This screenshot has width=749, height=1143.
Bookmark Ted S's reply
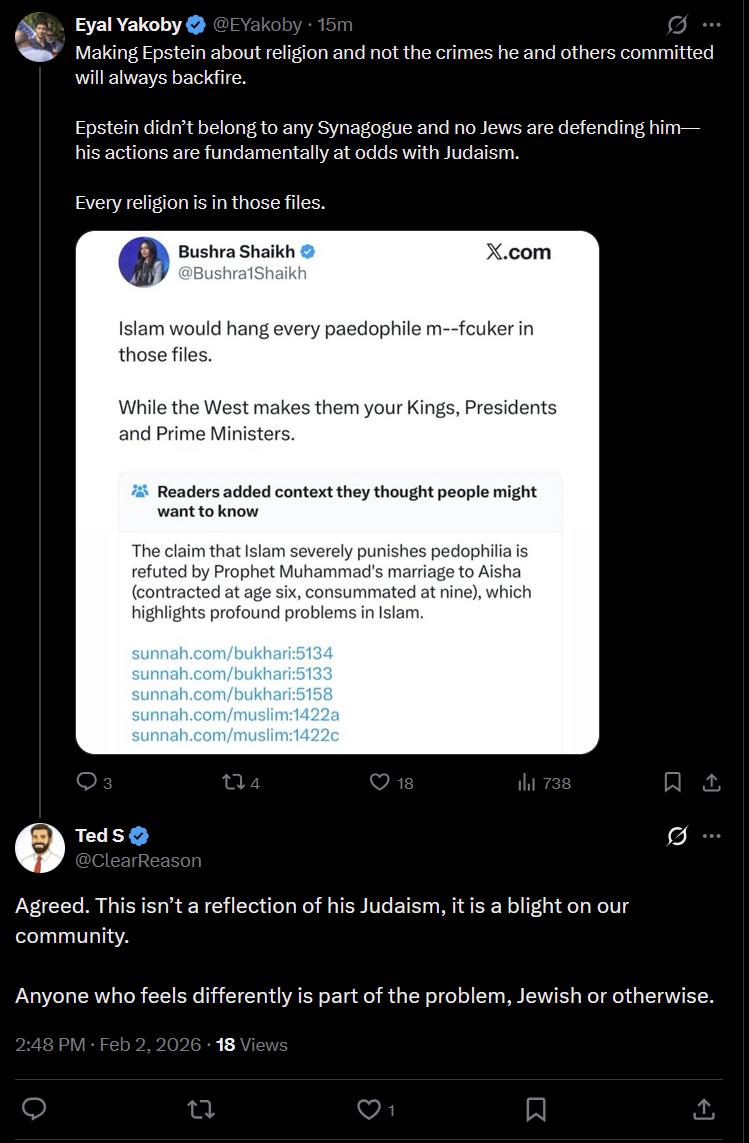coord(536,1108)
